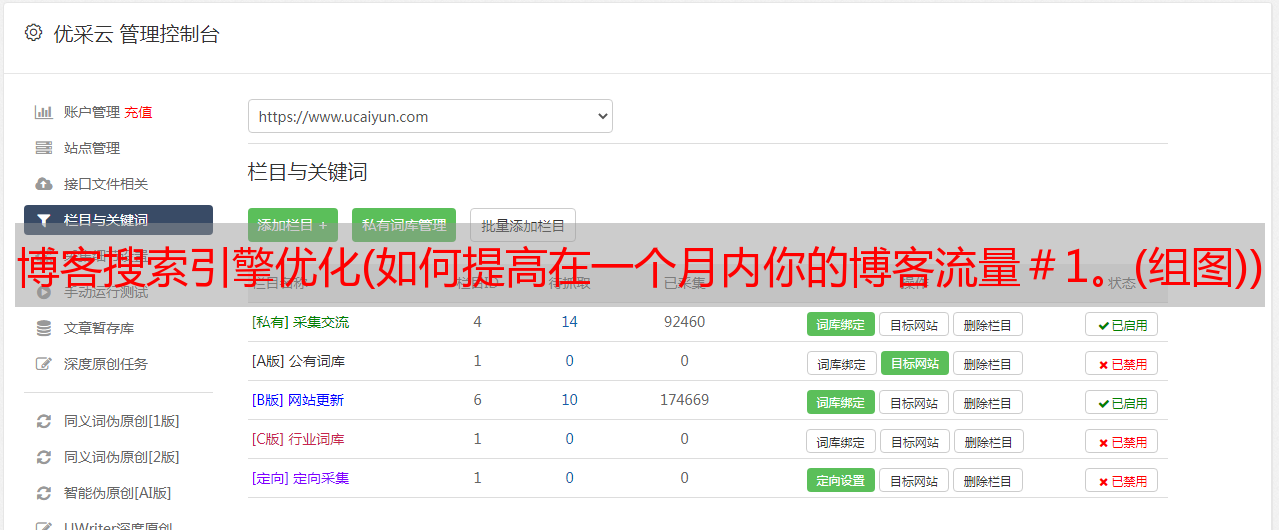The width and height of the screenshot is (1279, 530).
Task: Click the 批量添加栏目 button
Action: click(523, 225)
